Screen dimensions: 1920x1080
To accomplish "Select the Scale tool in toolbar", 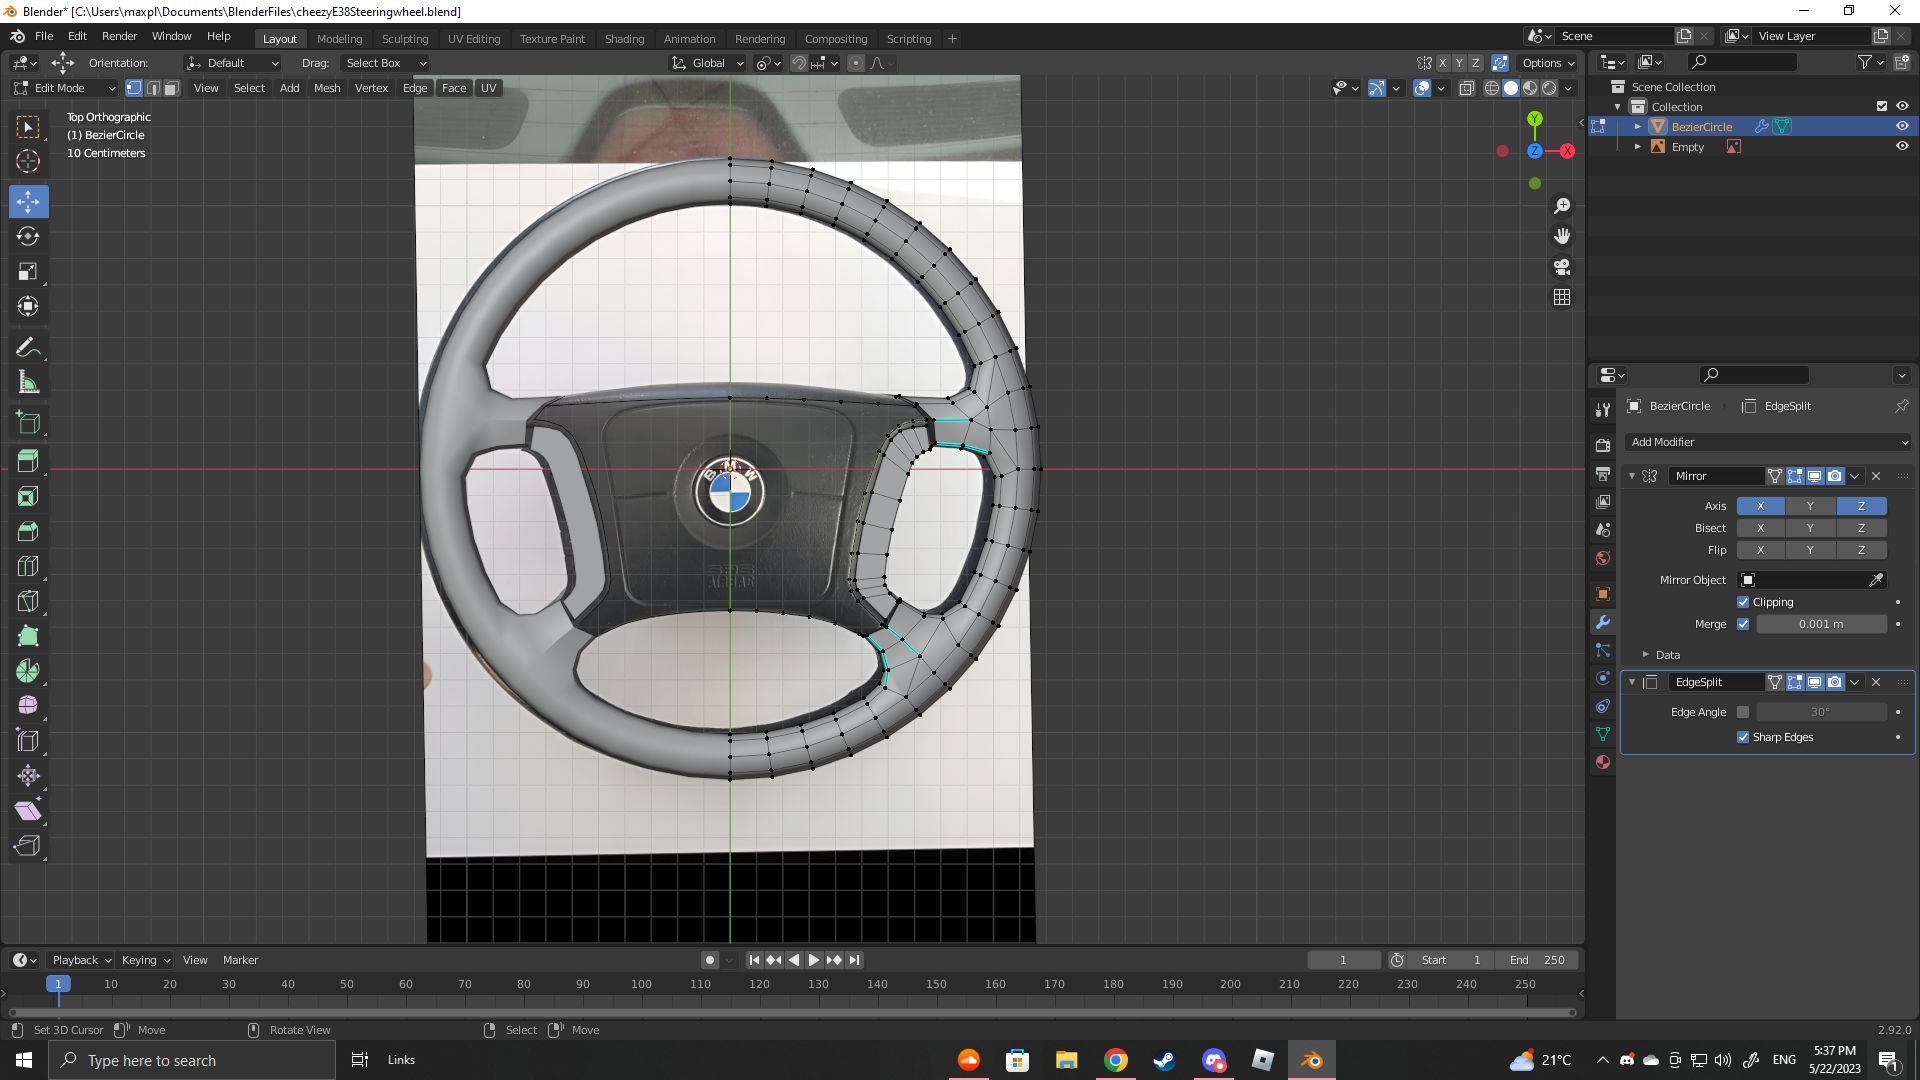I will [28, 272].
